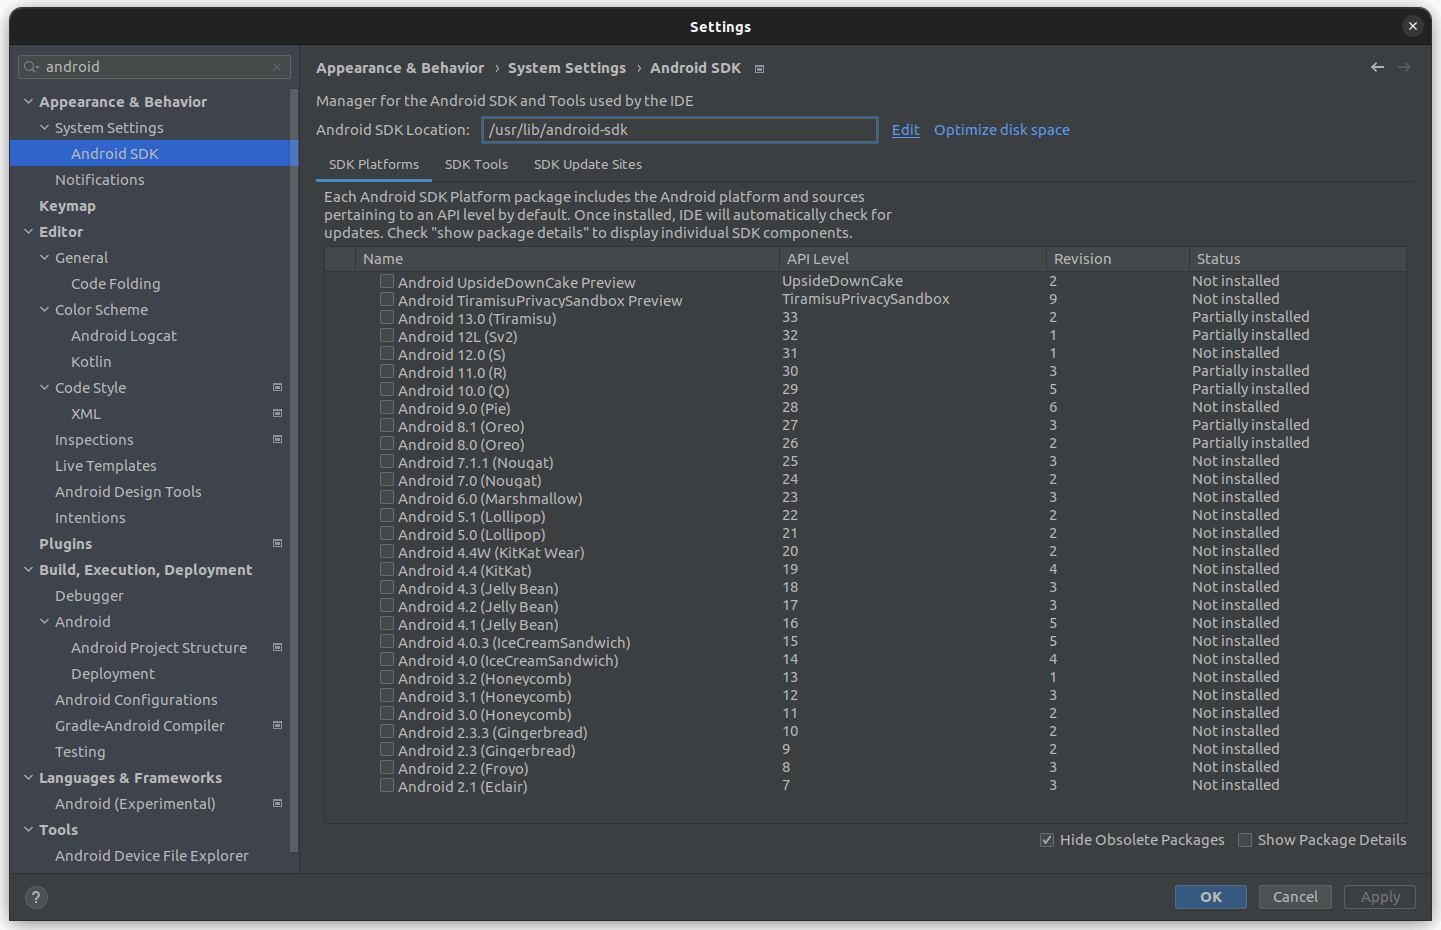Go back with the left arrow
This screenshot has height=930, width=1441.
point(1377,67)
